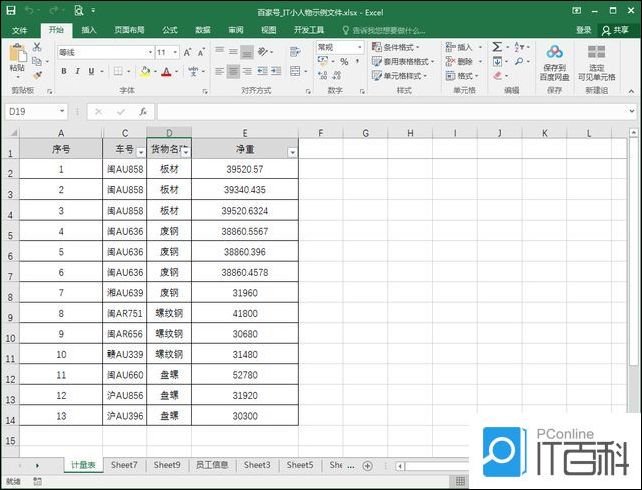
Task: Toggle Bold formatting in font group
Action: [x=63, y=72]
